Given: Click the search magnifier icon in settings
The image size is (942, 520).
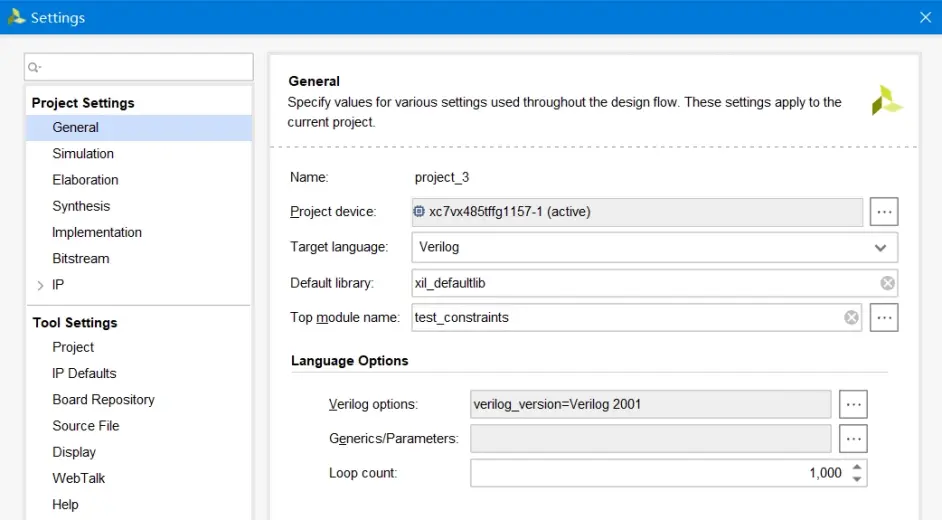Looking at the screenshot, I should pos(34,67).
